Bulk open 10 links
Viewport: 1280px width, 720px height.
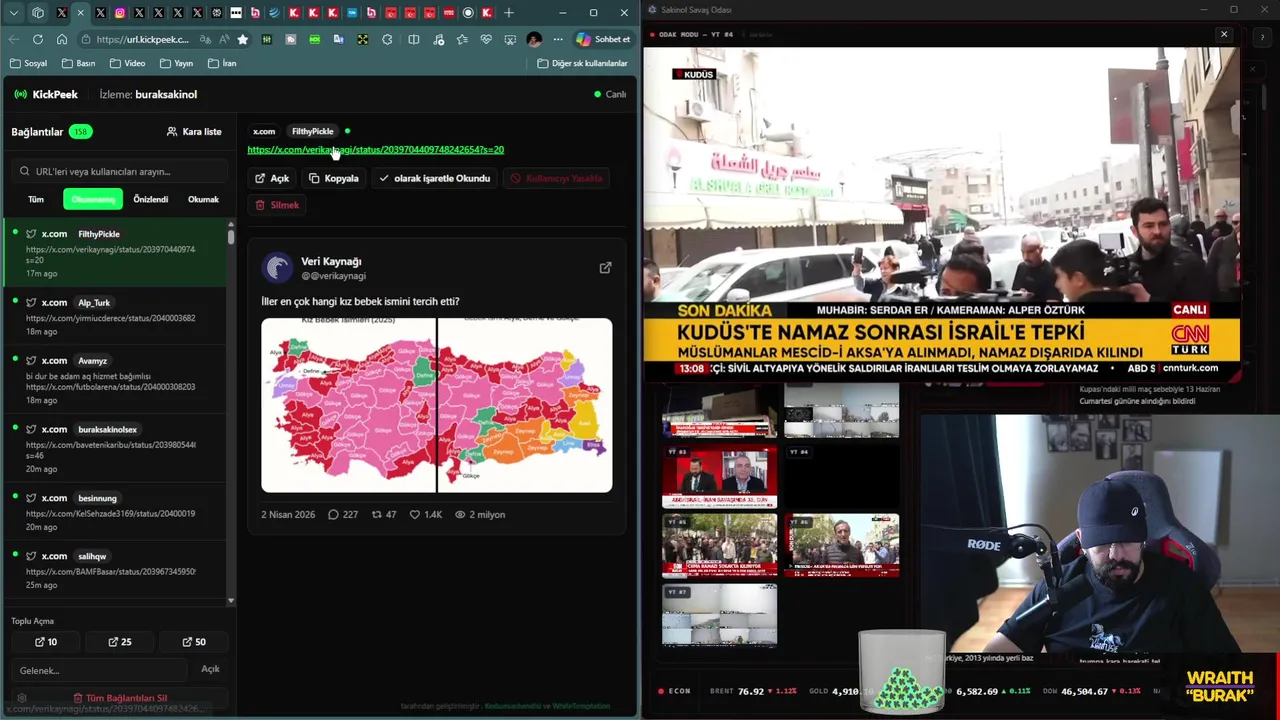[x=46, y=642]
